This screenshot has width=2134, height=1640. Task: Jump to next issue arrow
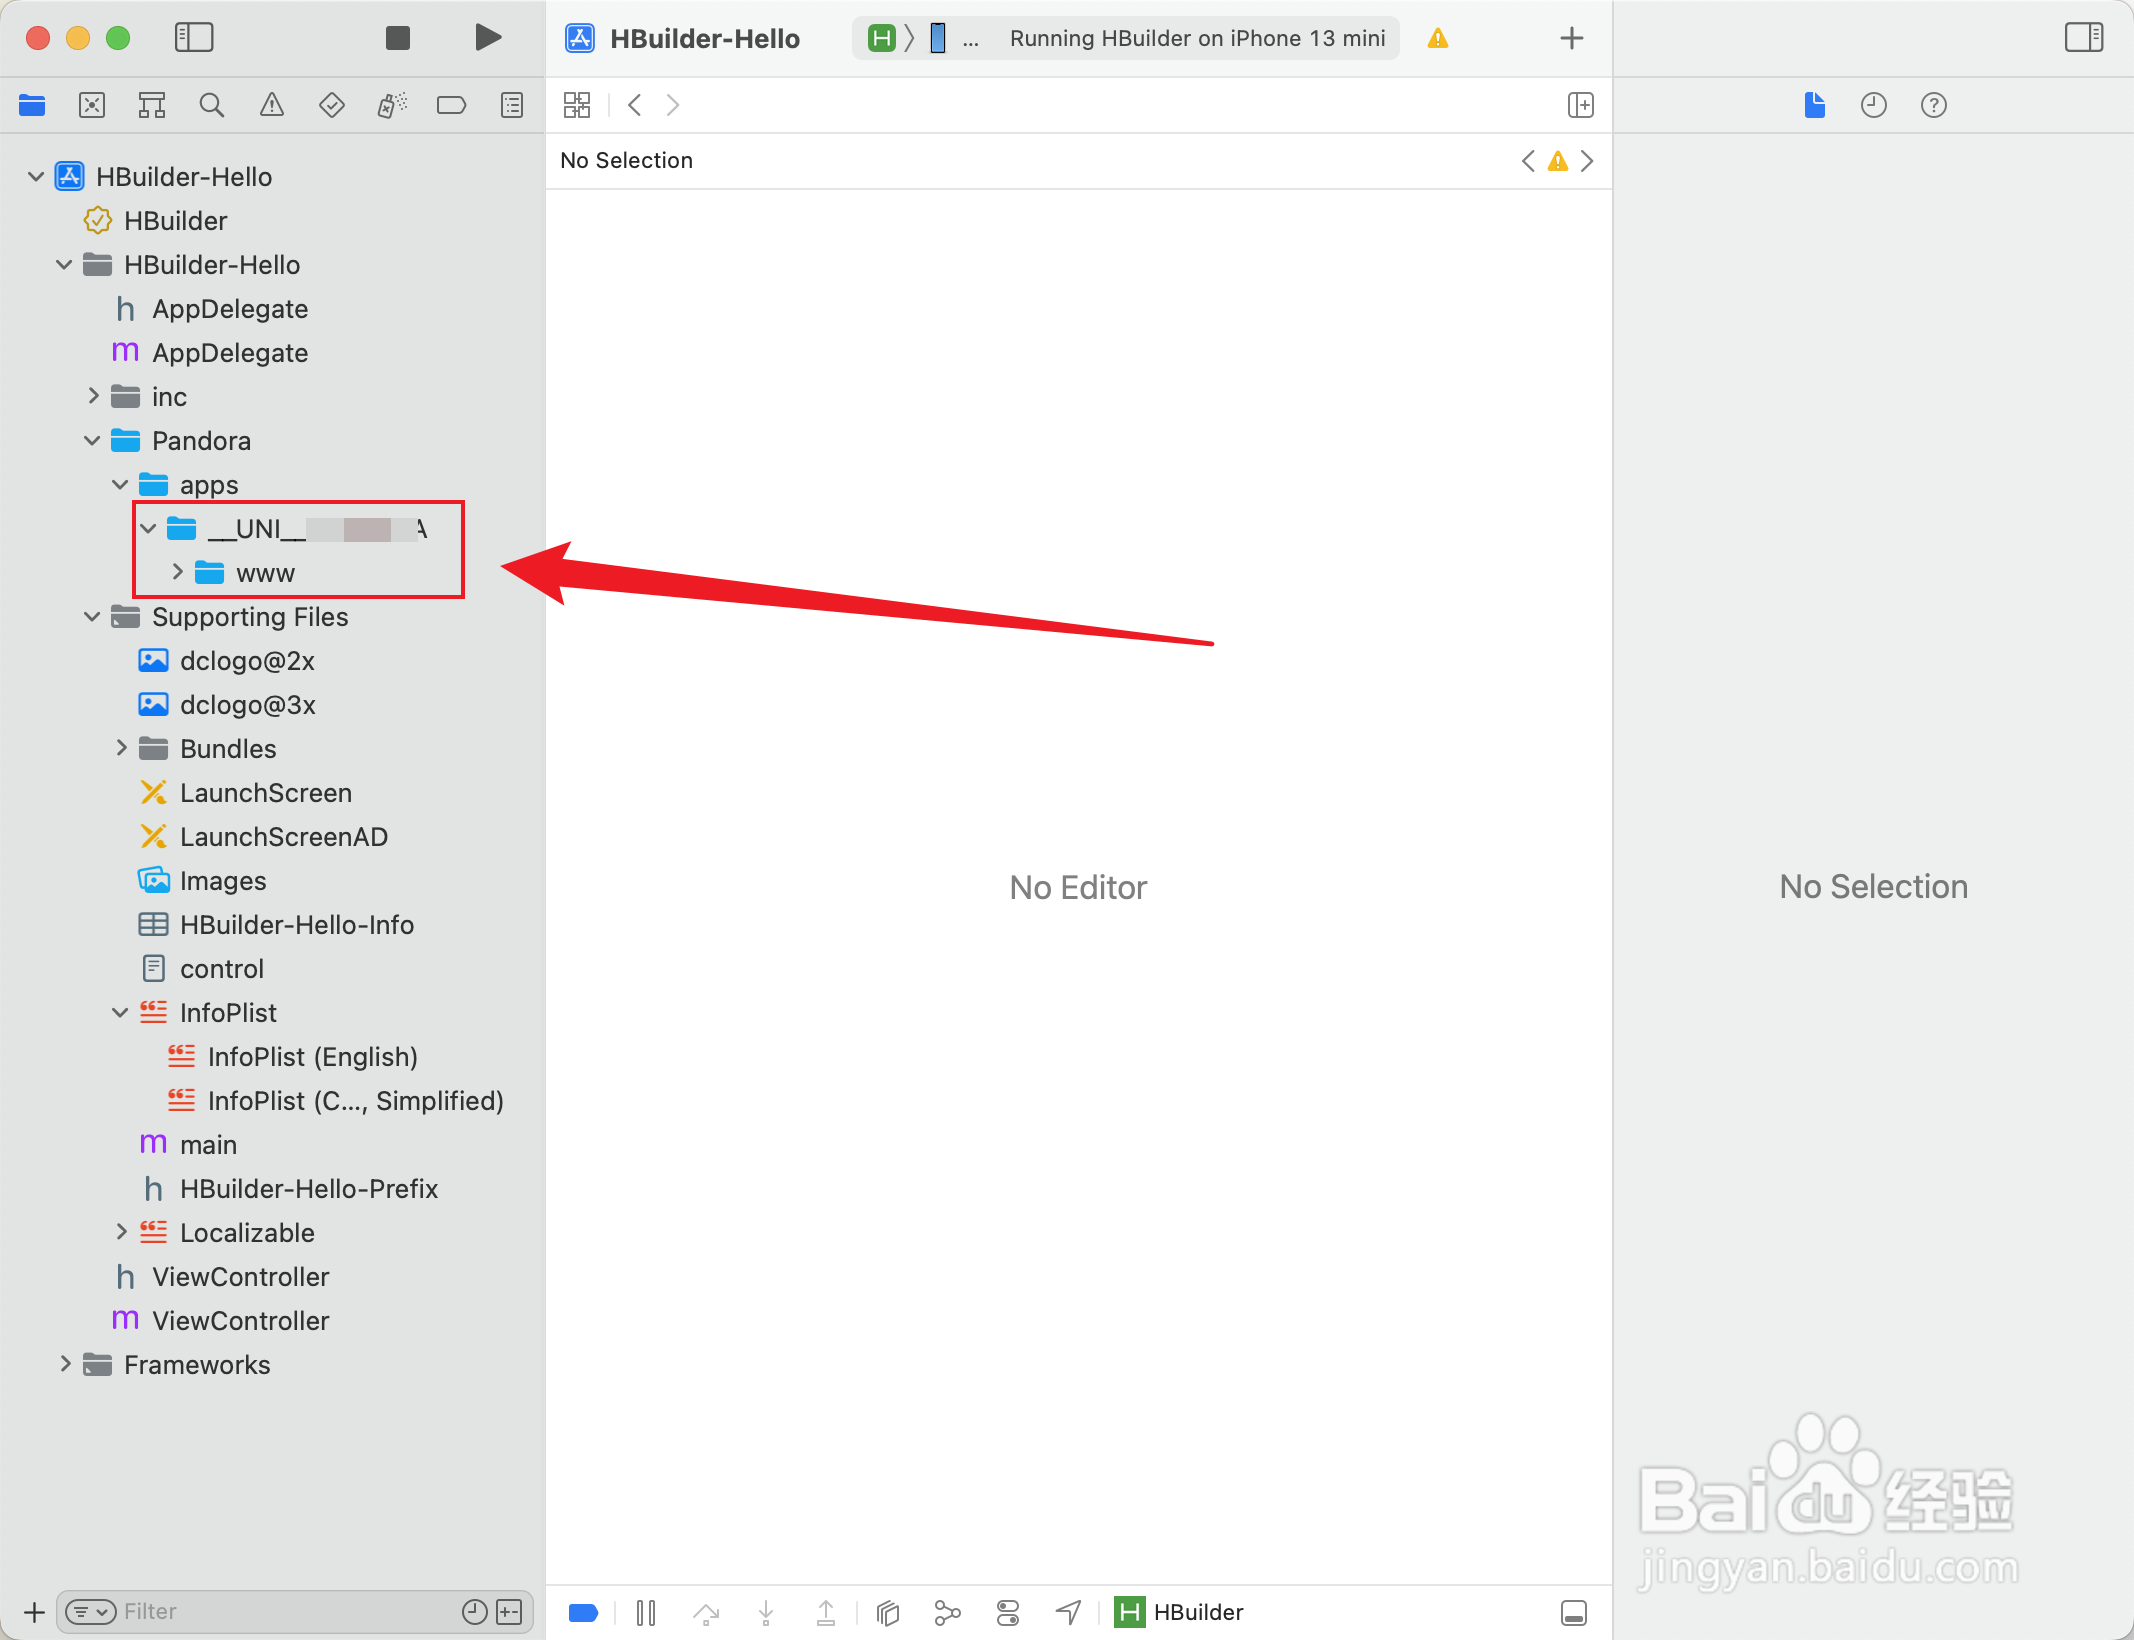[1588, 161]
